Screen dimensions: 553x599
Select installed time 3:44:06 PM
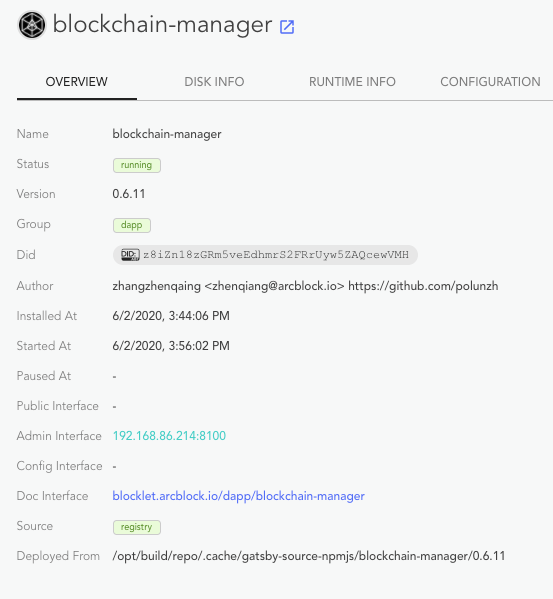[x=171, y=316]
